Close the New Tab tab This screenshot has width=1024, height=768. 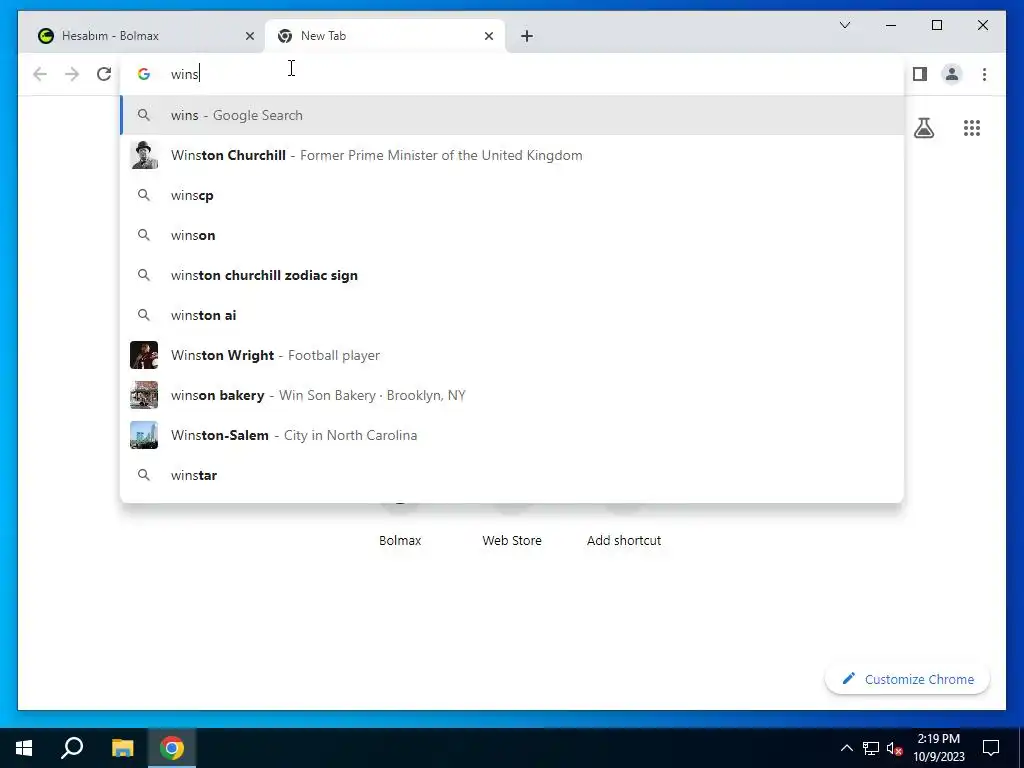pos(488,36)
